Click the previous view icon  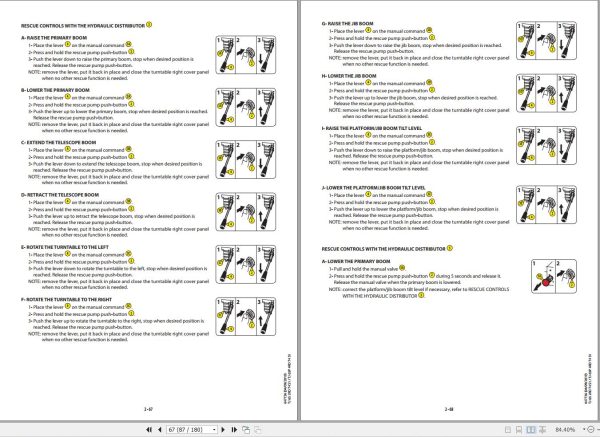[x=246, y=430]
